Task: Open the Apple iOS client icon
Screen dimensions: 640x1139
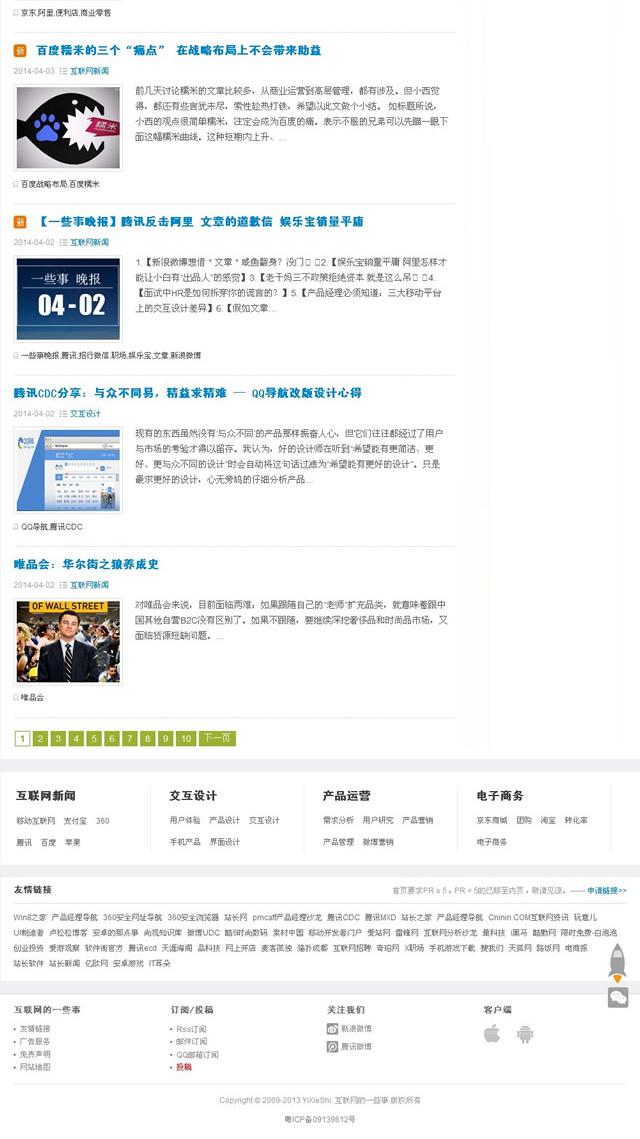Action: coord(492,1034)
